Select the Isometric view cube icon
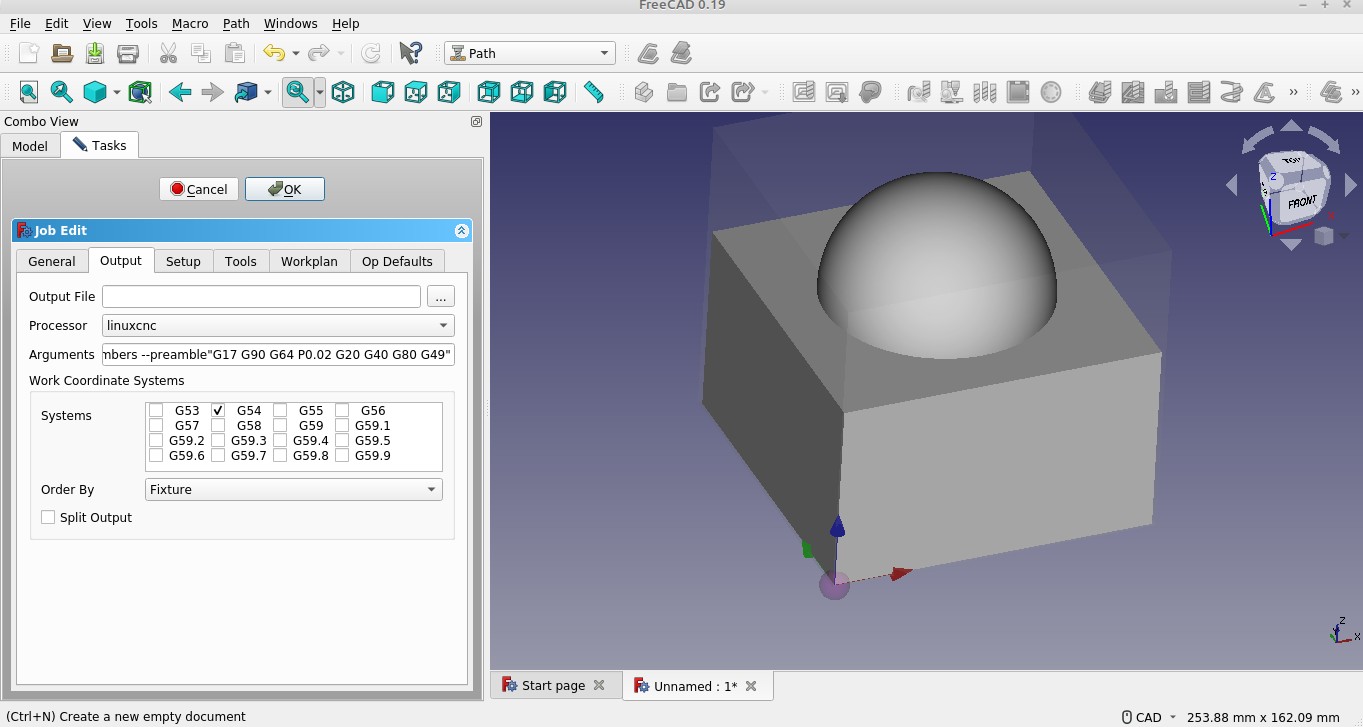Viewport: 1363px width, 727px height. pos(343,93)
